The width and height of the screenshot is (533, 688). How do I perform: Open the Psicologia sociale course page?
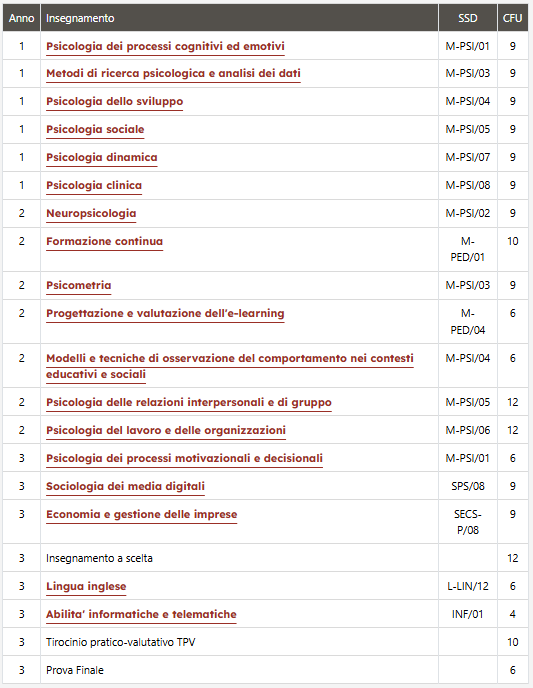[x=95, y=129]
